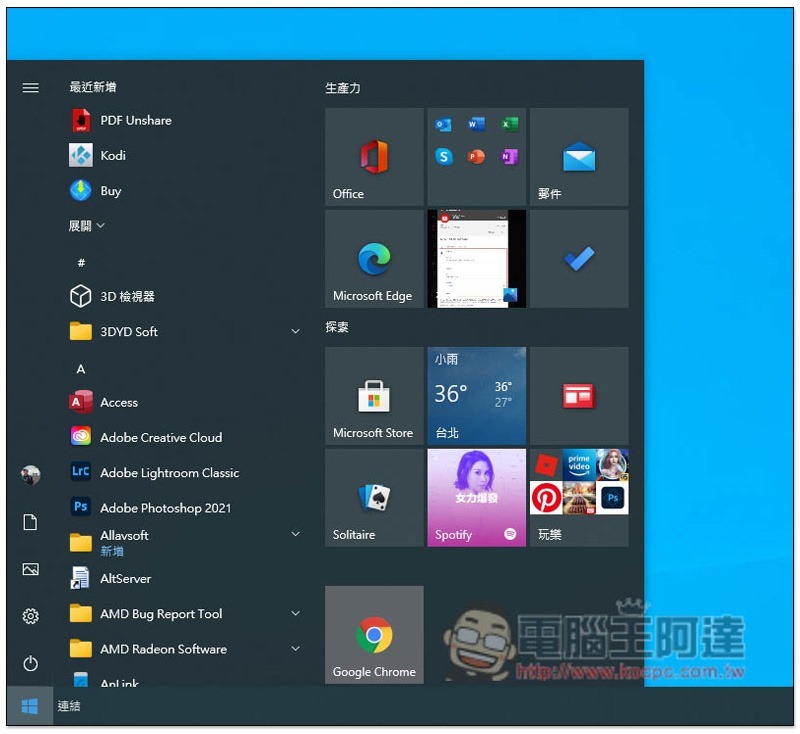Click the 最近新增 section header
Screen dimensions: 800x734
[x=93, y=87]
